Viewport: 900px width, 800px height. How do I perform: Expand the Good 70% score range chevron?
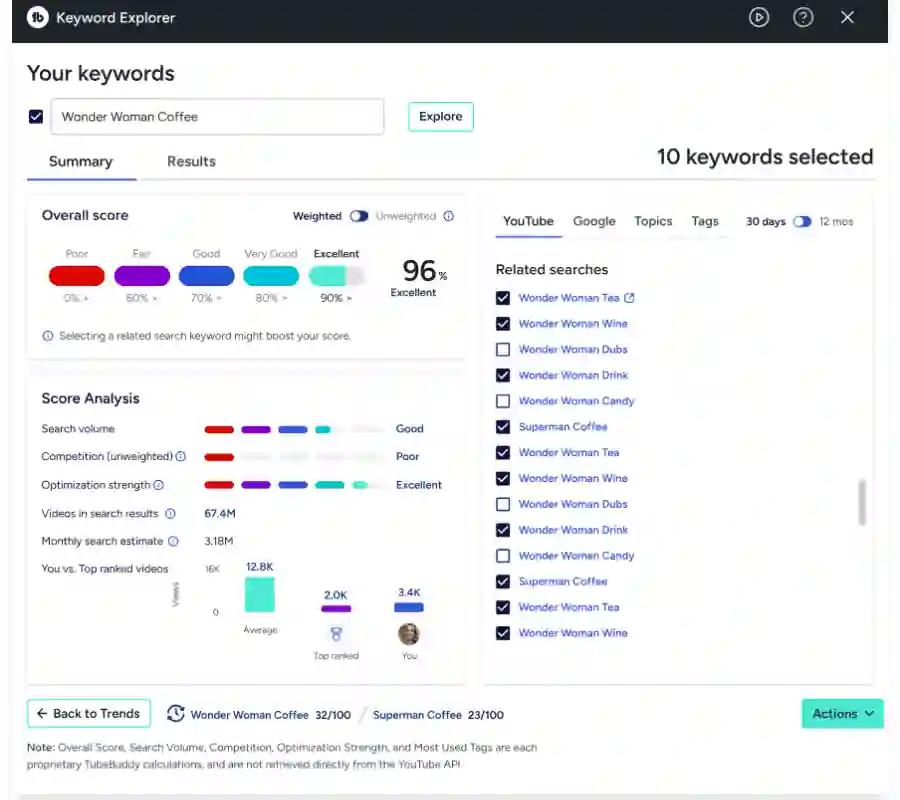point(219,298)
